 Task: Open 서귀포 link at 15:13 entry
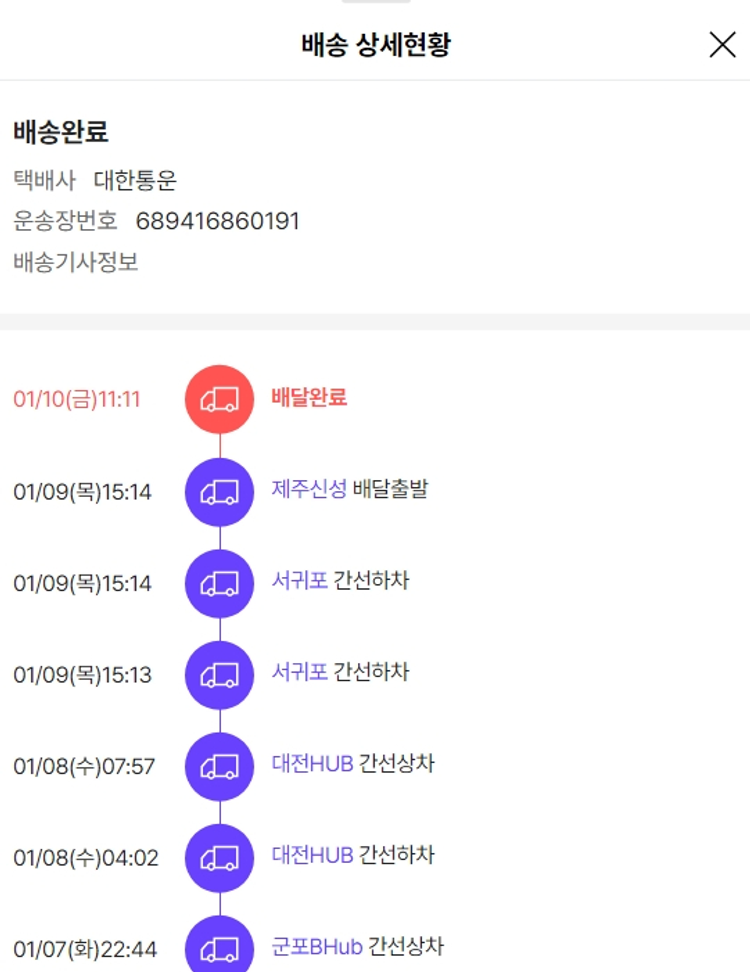click(300, 673)
